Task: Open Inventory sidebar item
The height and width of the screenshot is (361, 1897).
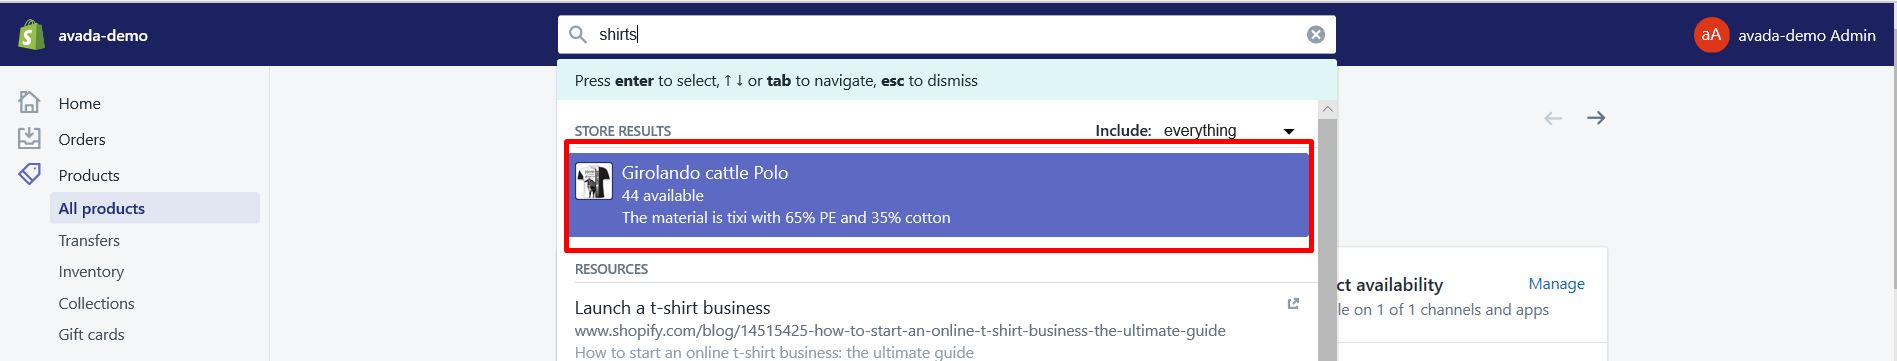Action: point(91,272)
